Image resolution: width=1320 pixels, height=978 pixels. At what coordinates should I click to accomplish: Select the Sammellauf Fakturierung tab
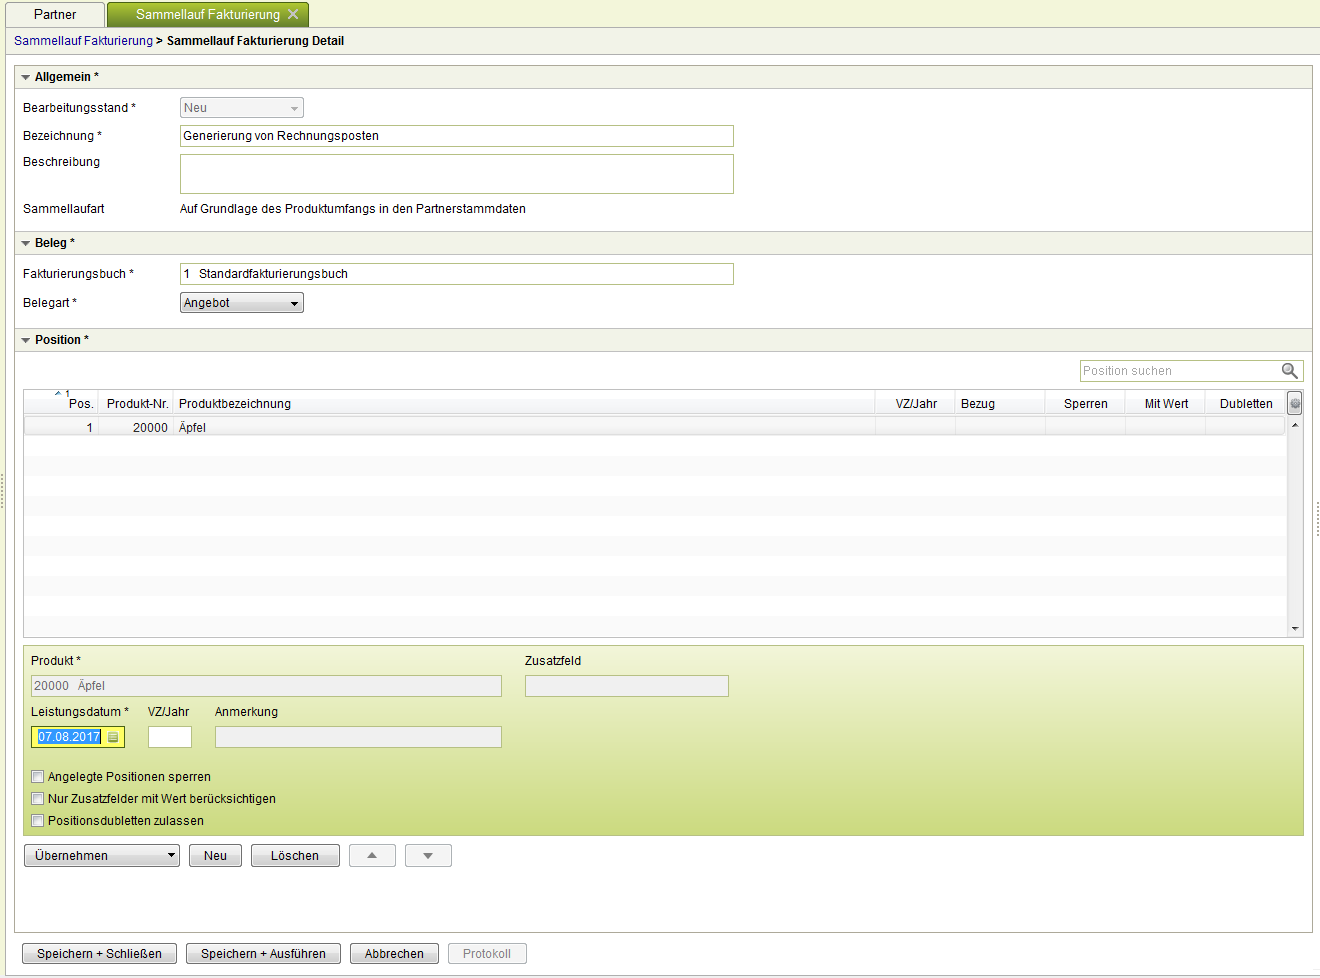pos(208,14)
